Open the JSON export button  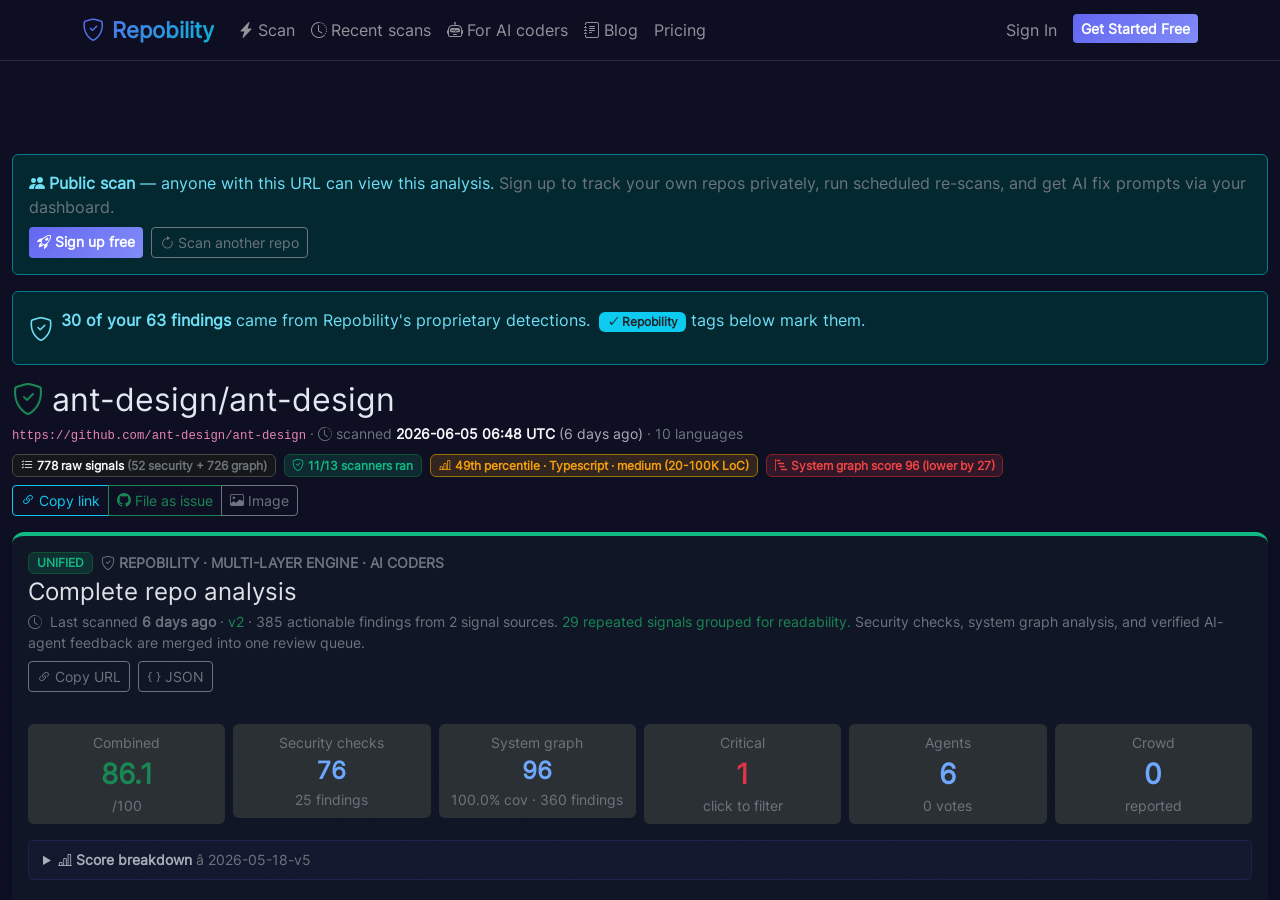175,676
